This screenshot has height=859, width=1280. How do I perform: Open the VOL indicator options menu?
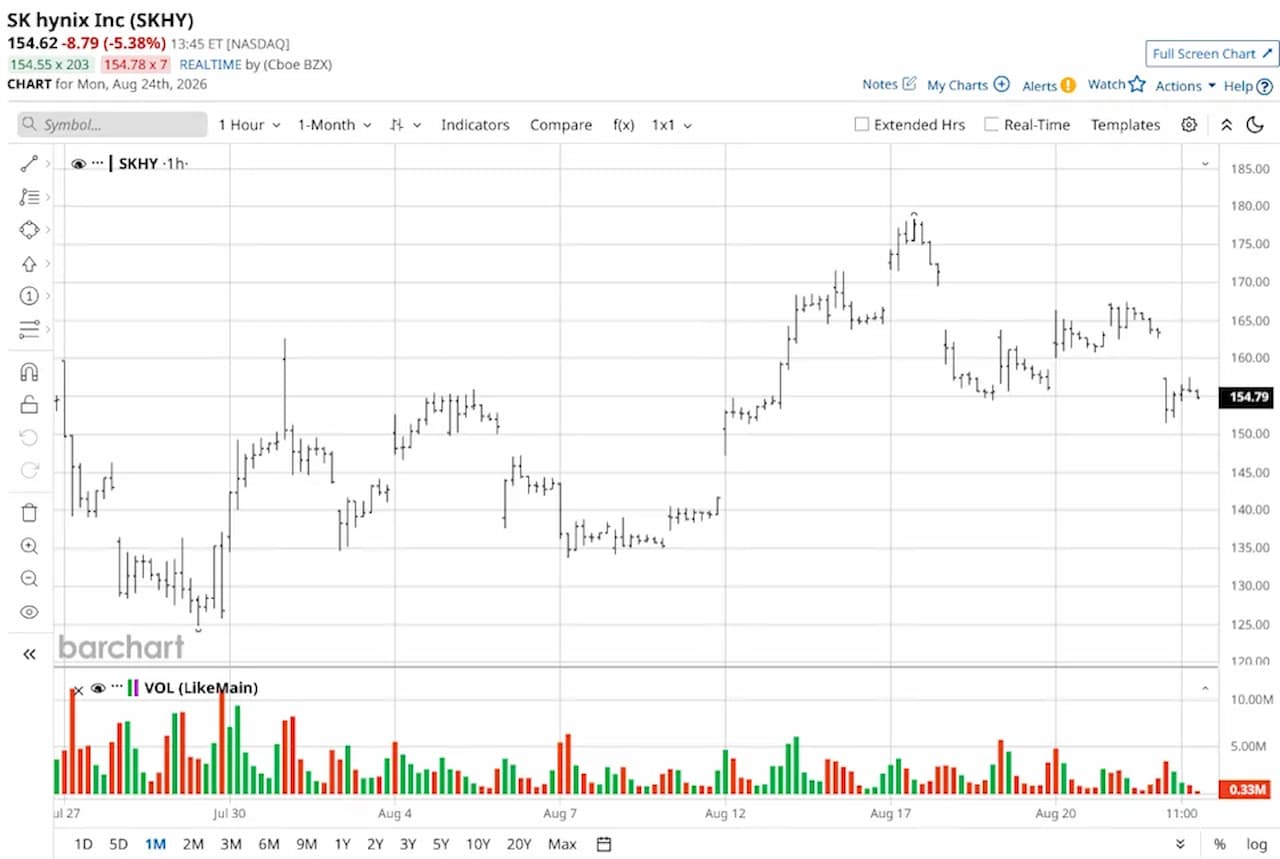click(117, 687)
